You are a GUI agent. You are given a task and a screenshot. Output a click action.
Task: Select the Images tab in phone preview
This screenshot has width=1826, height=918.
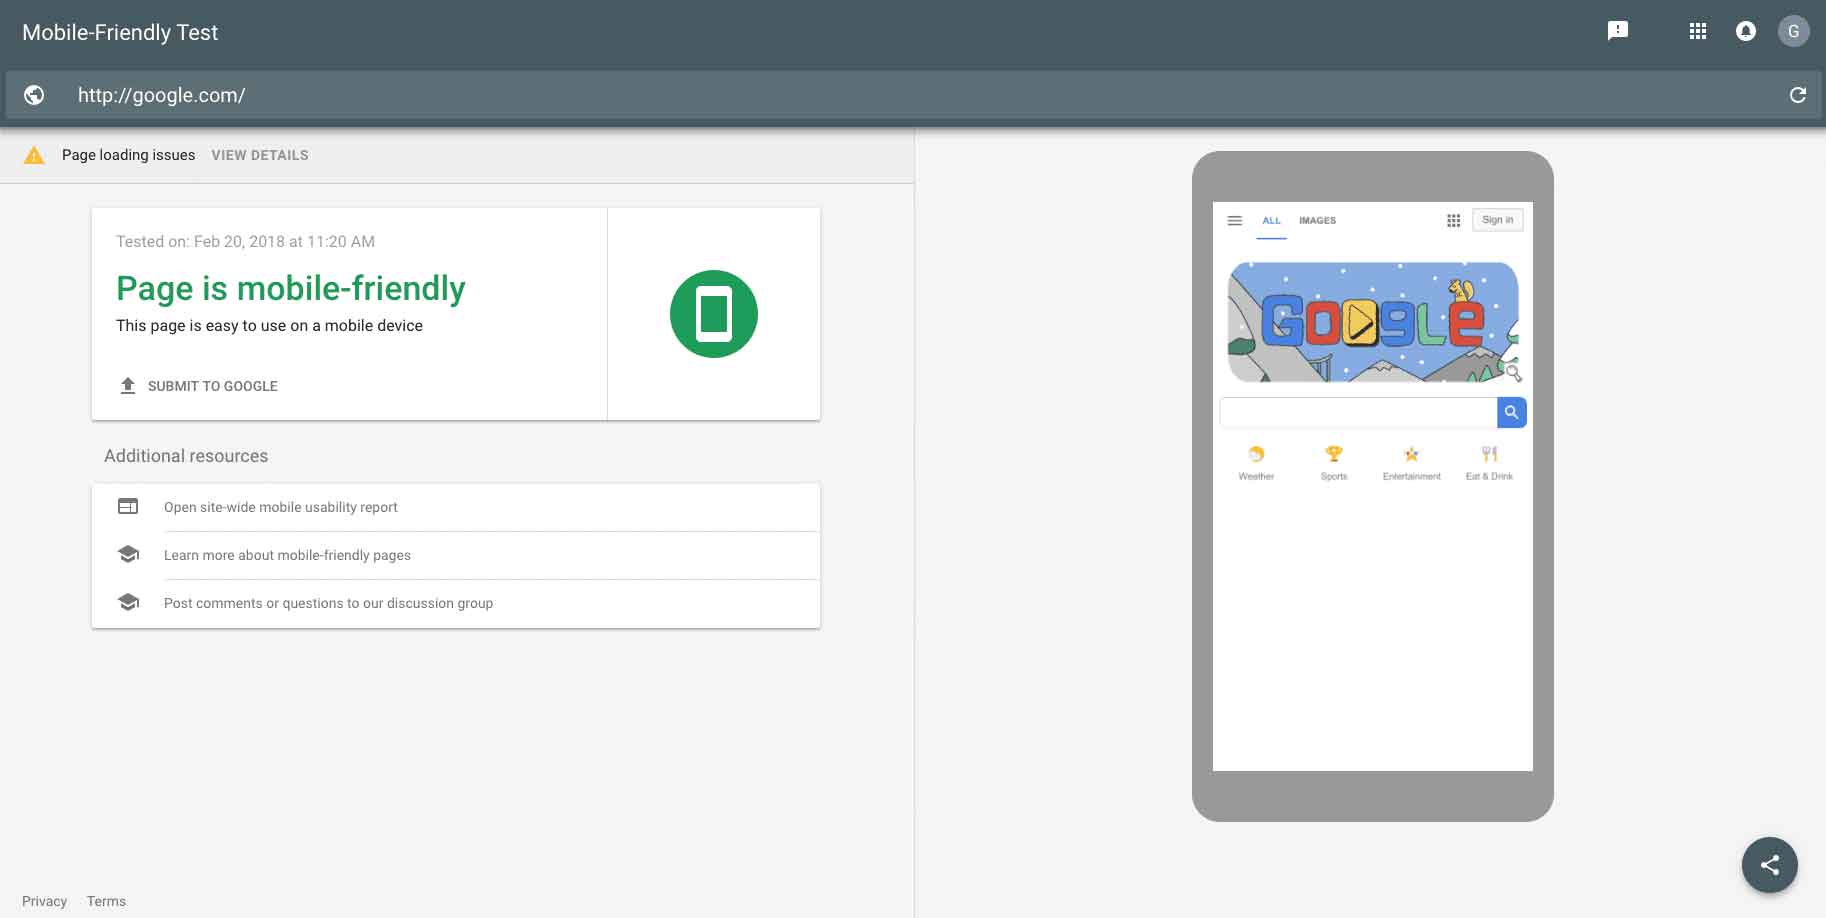coord(1317,220)
